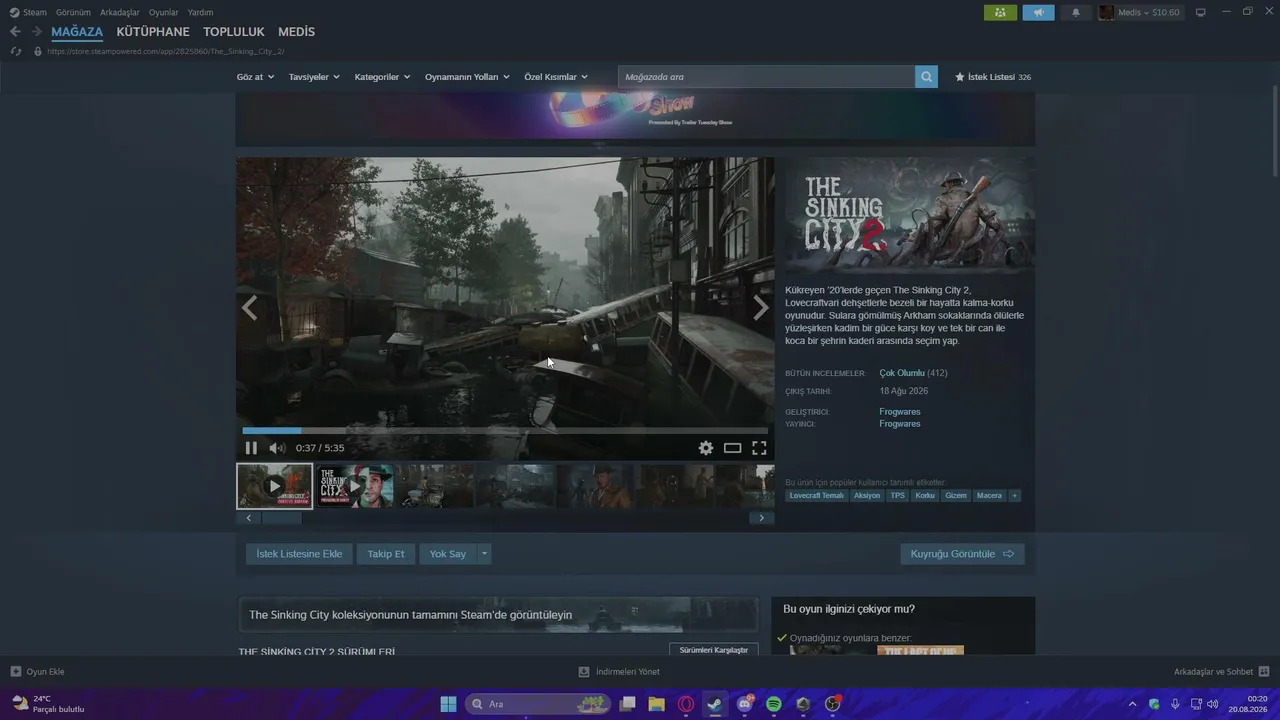Reload the store page
The height and width of the screenshot is (720, 1280).
pyautogui.click(x=16, y=51)
